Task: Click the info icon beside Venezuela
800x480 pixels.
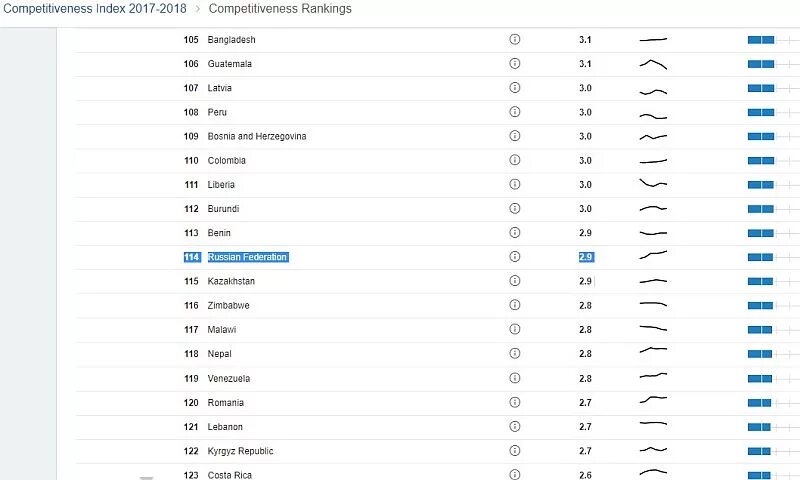Action: [515, 378]
